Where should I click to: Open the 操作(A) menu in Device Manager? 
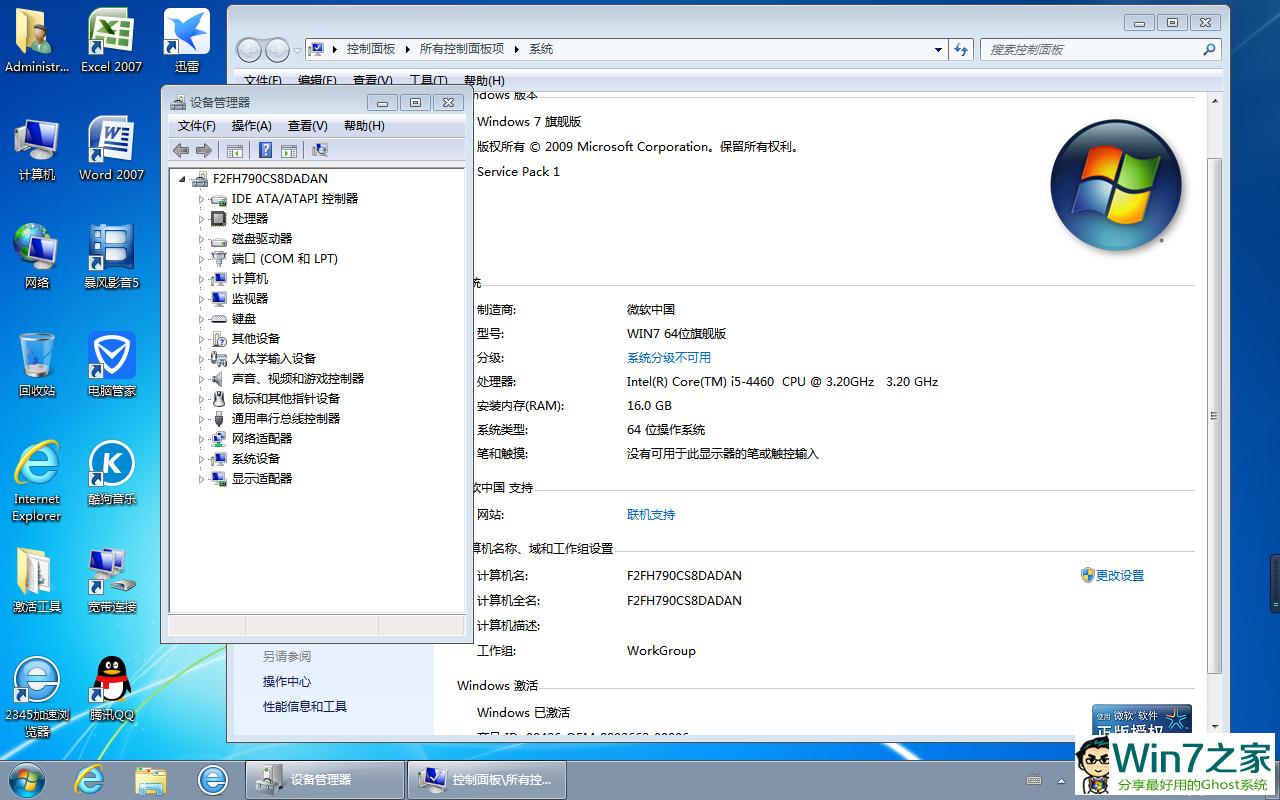pyautogui.click(x=251, y=126)
